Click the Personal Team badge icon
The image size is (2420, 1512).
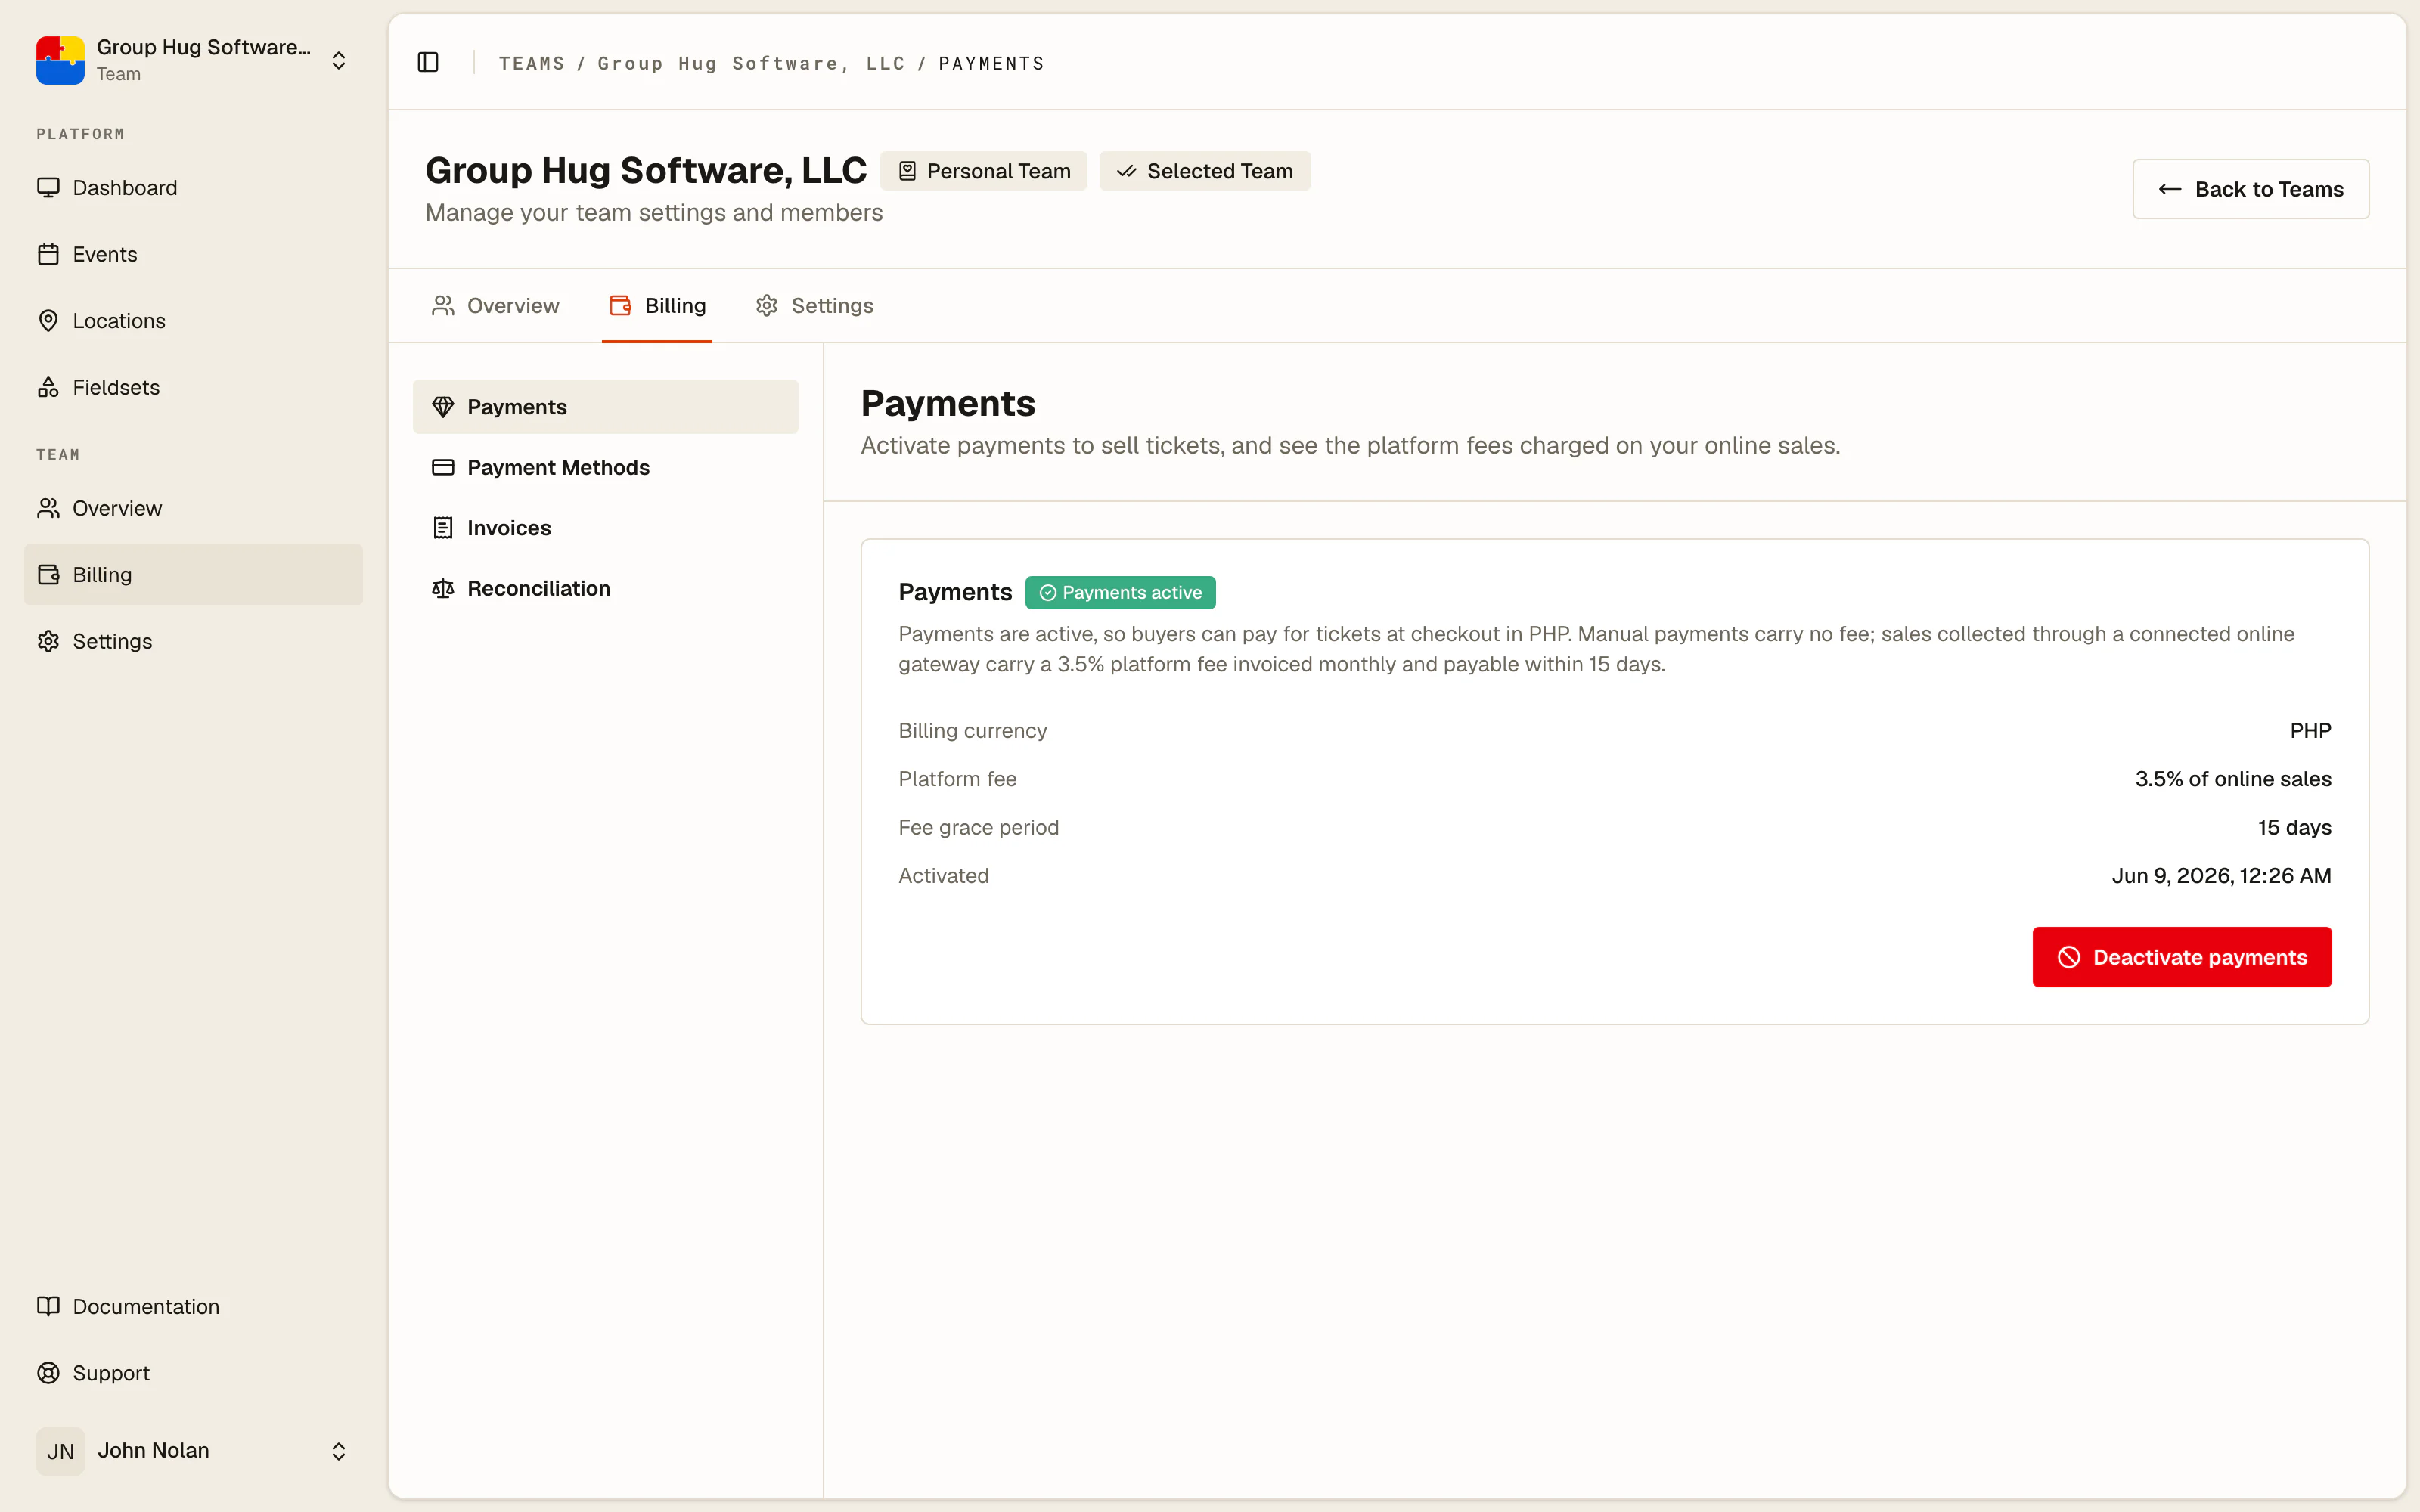(907, 171)
